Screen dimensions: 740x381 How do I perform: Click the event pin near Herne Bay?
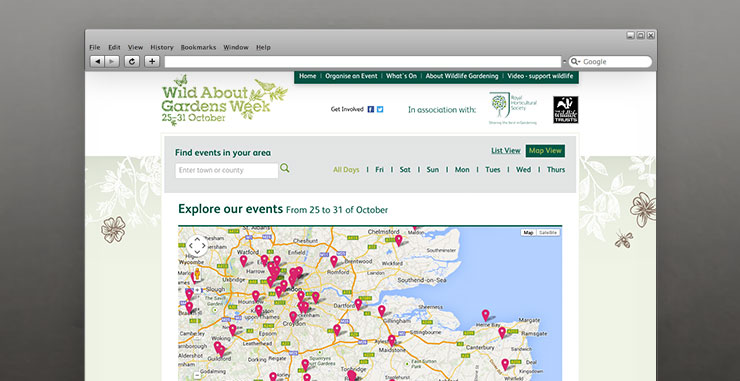(485, 315)
